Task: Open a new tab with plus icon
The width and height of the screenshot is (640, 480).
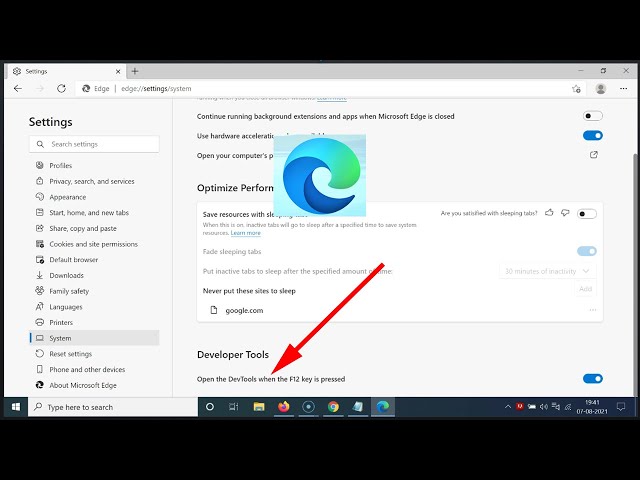Action: tap(135, 71)
